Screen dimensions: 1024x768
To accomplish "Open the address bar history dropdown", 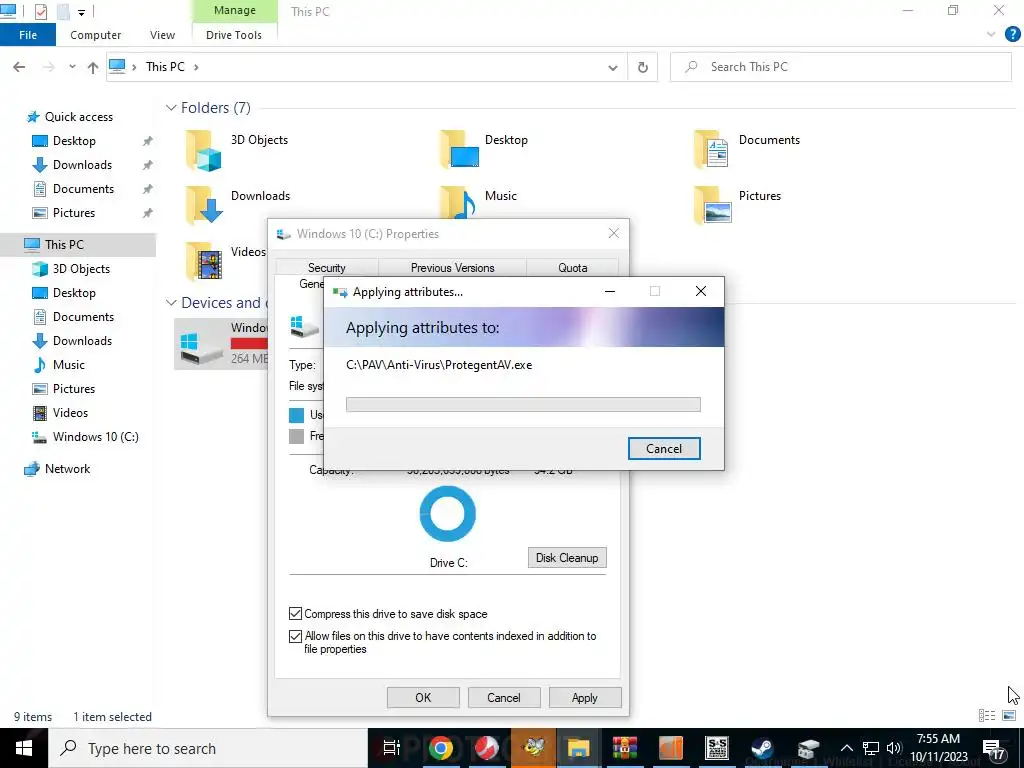I will [x=613, y=67].
